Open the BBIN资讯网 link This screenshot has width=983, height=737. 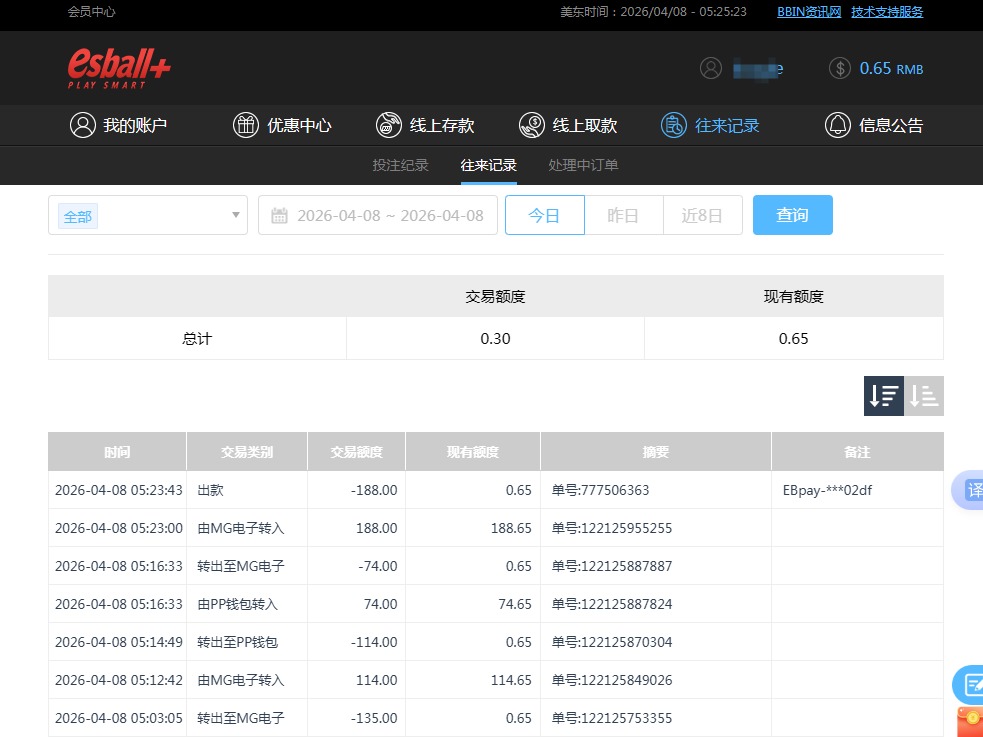(x=808, y=11)
